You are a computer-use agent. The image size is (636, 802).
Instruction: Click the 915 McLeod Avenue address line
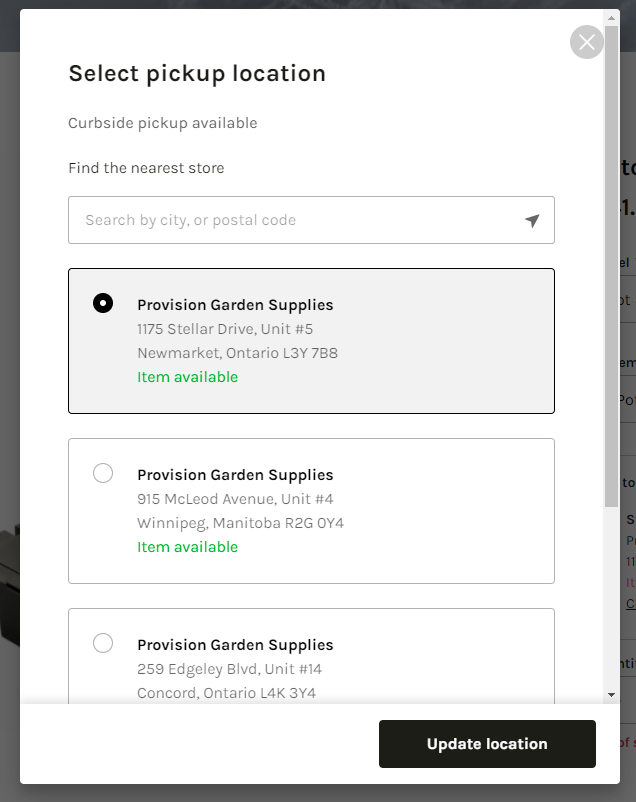pos(235,499)
